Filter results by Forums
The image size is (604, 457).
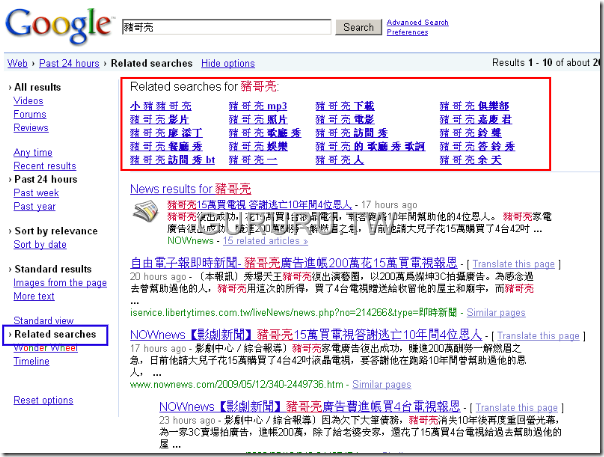click(30, 114)
